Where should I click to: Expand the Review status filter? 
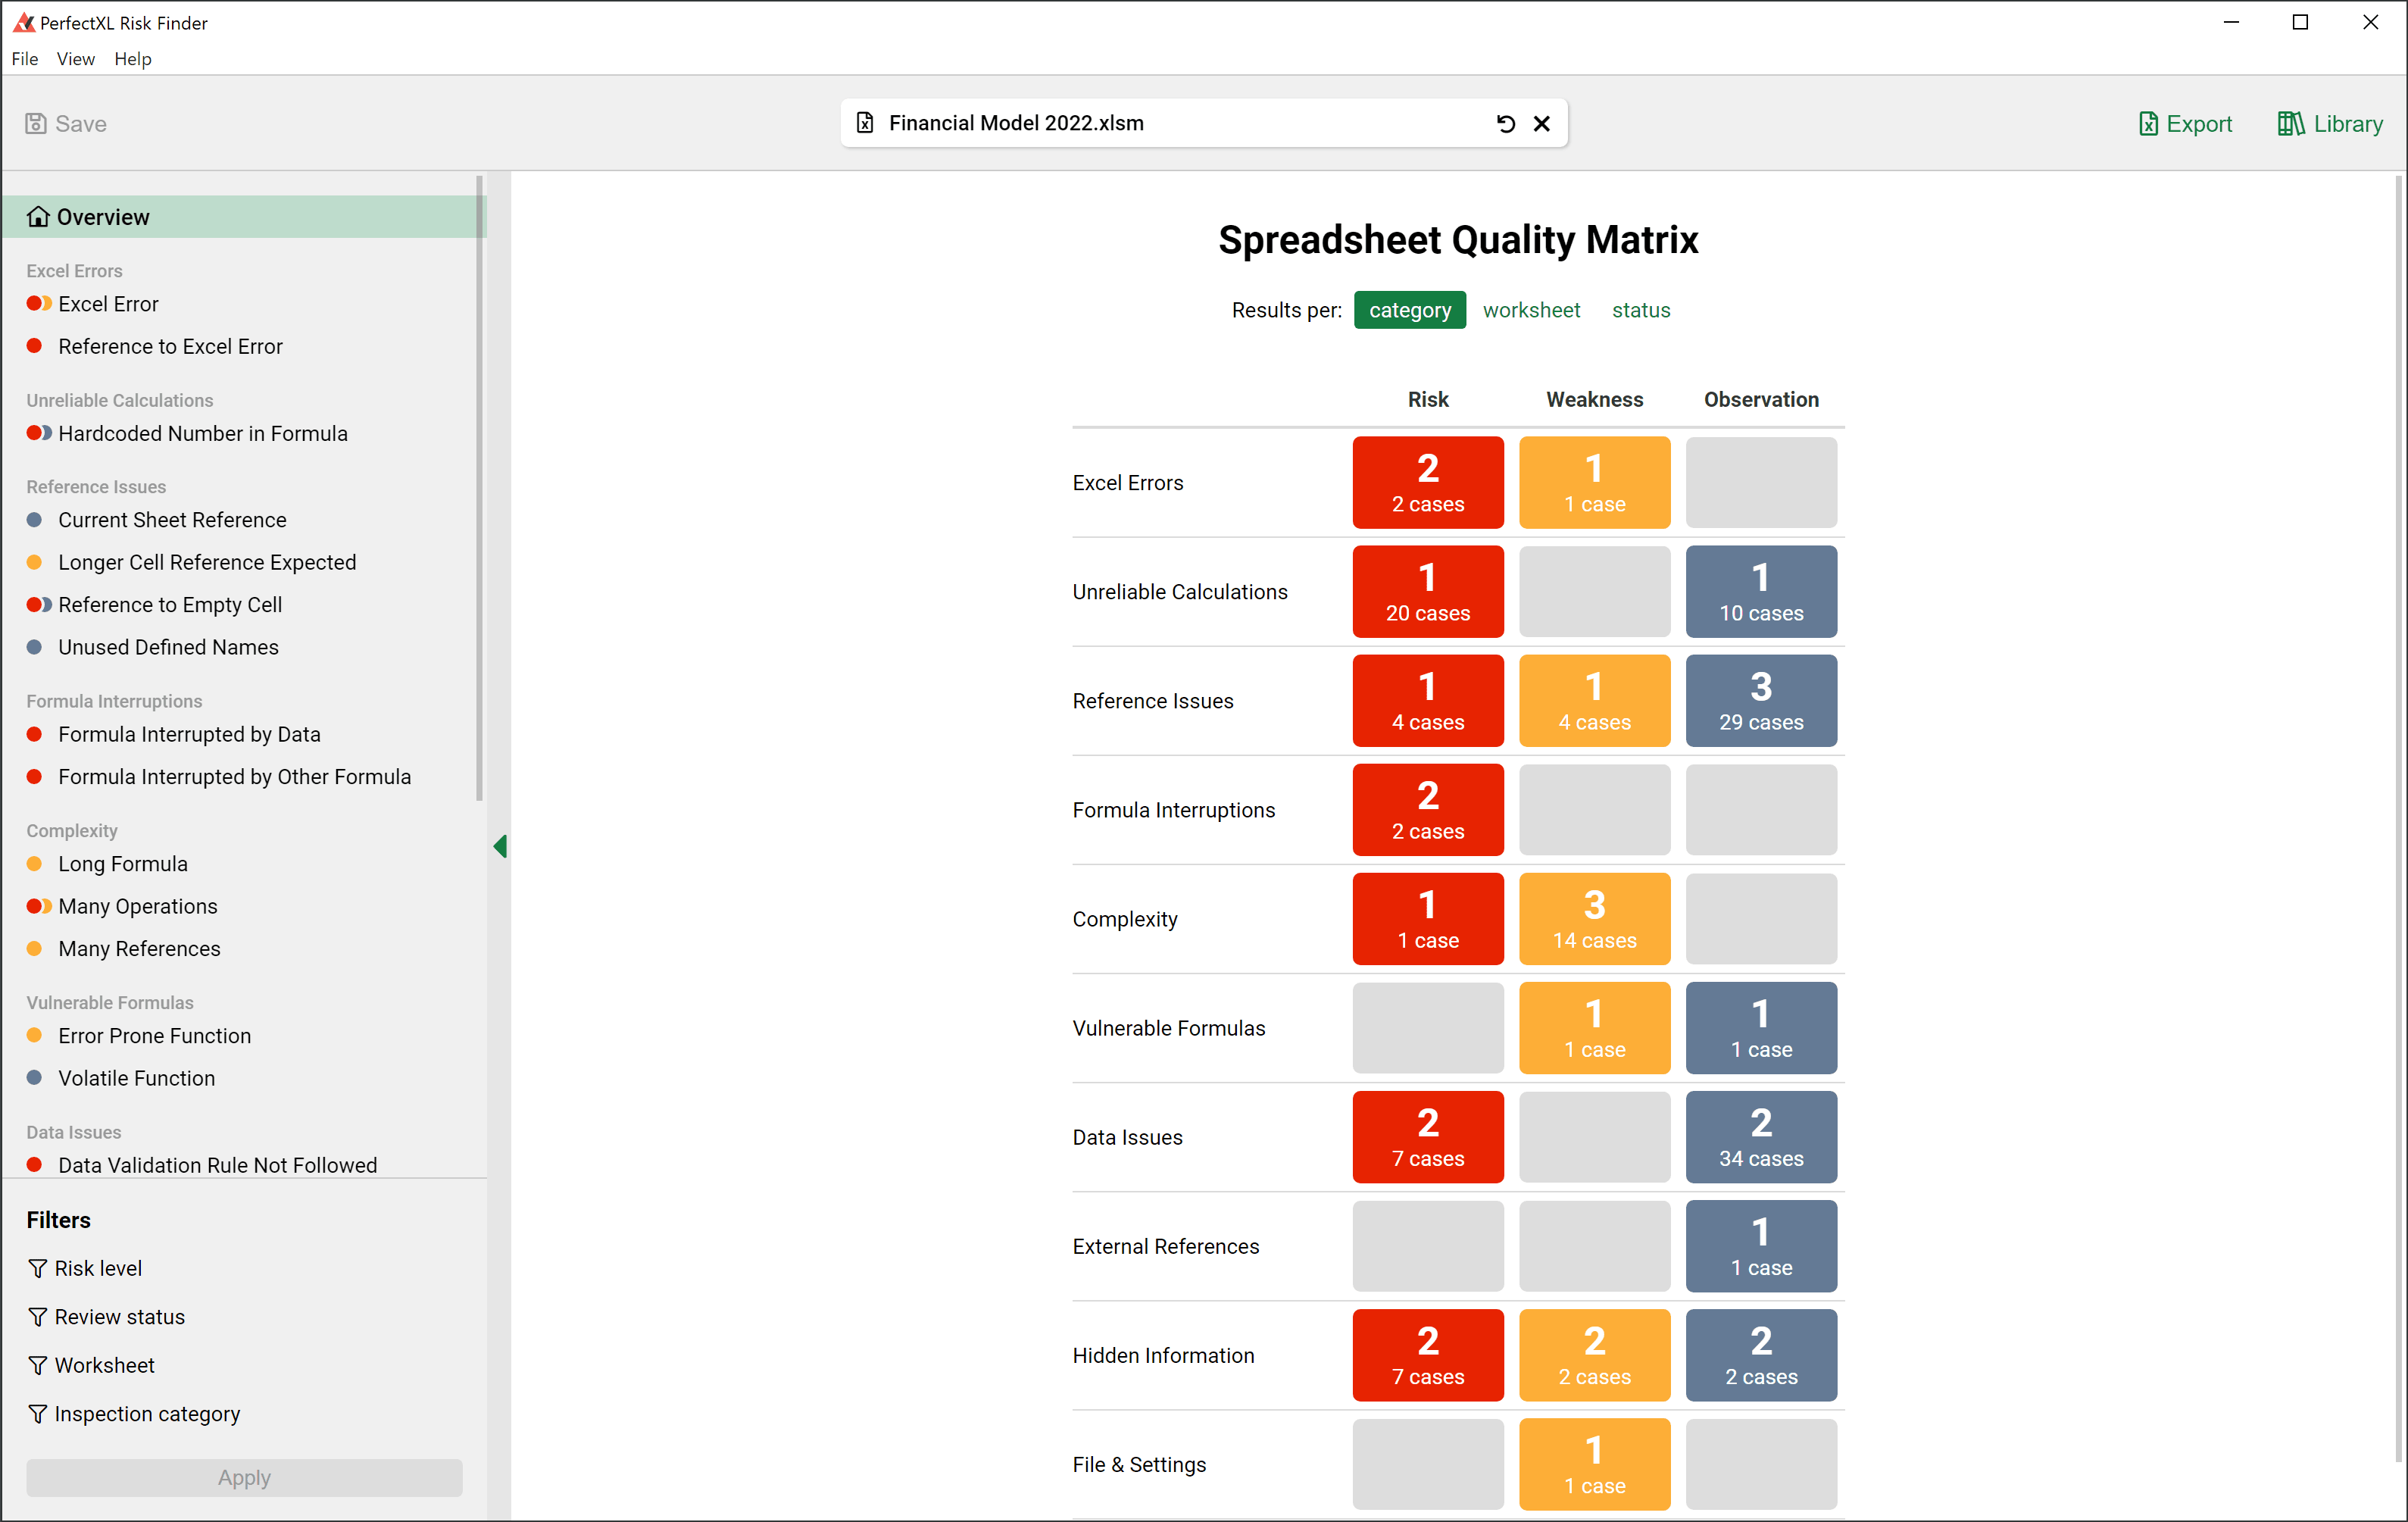coord(119,1316)
